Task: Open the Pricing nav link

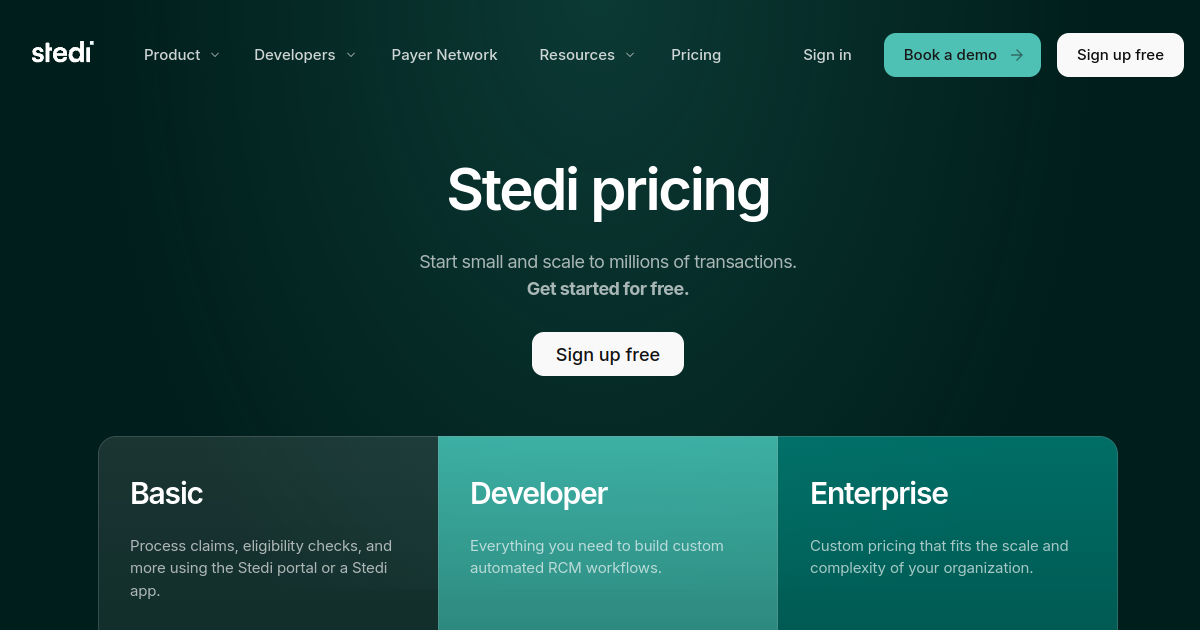Action: pos(696,55)
